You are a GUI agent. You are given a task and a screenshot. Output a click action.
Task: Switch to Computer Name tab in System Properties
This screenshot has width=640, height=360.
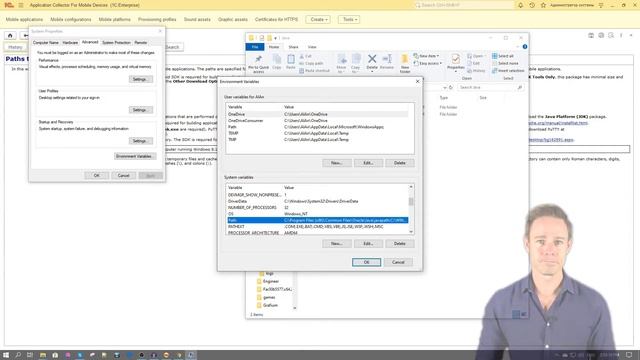pyautogui.click(x=46, y=42)
